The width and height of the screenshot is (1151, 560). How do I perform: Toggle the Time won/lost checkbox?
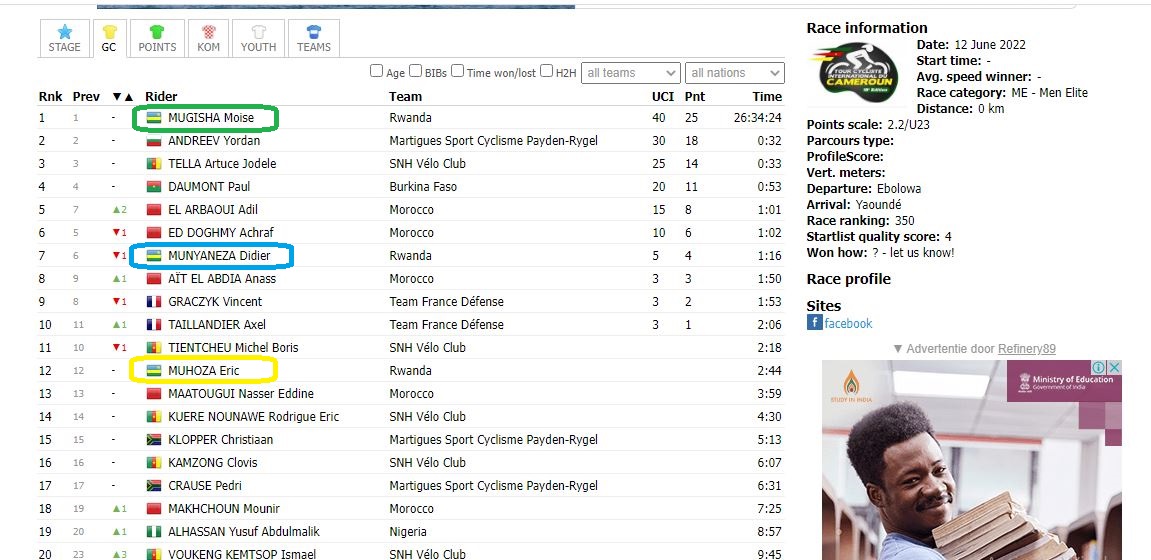point(457,72)
